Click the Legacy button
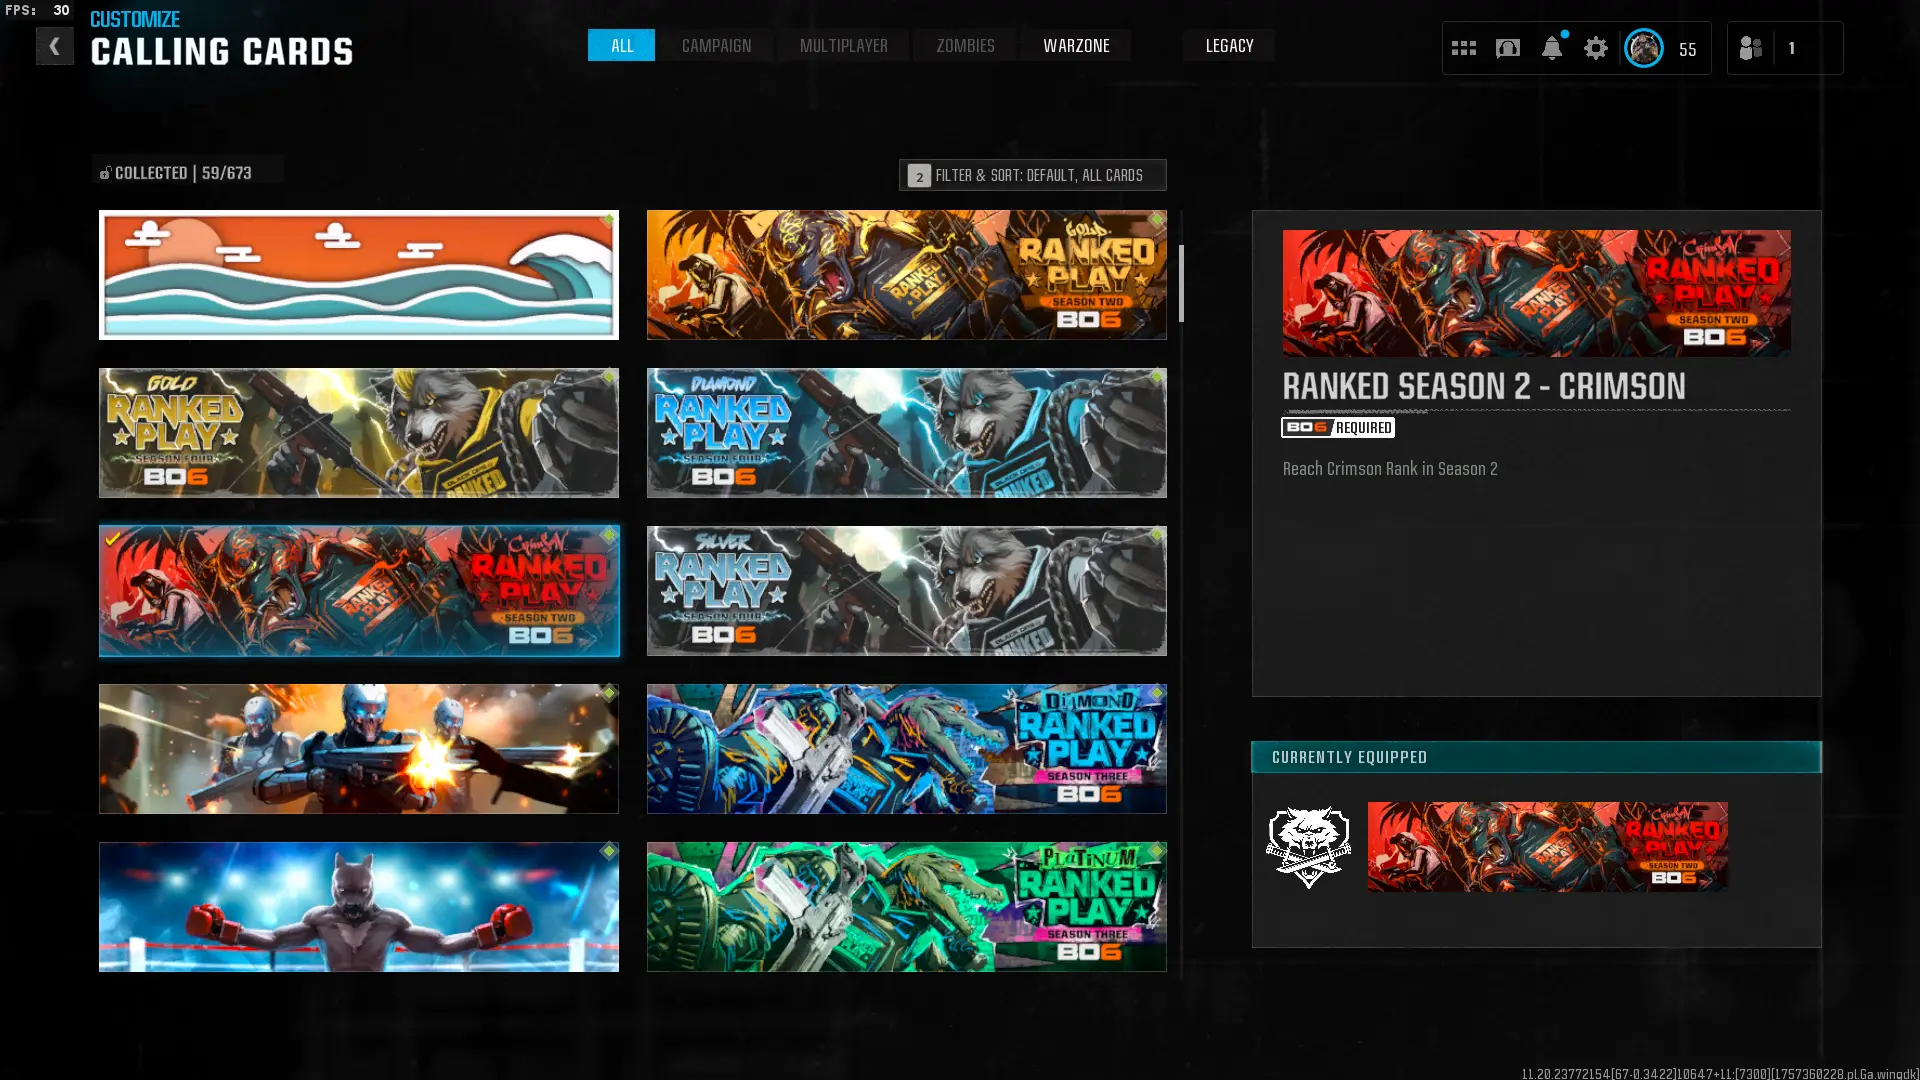This screenshot has height=1080, width=1920. click(x=1229, y=46)
